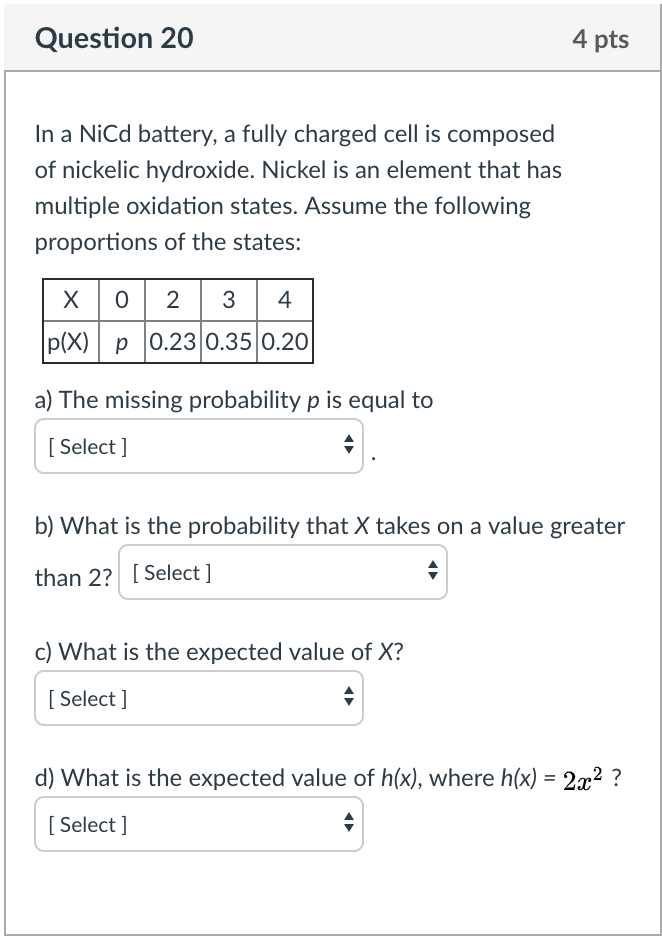Viewport: 662px width, 938px height.
Task: Click the 0.35 value in the probability table
Action: pos(229,340)
